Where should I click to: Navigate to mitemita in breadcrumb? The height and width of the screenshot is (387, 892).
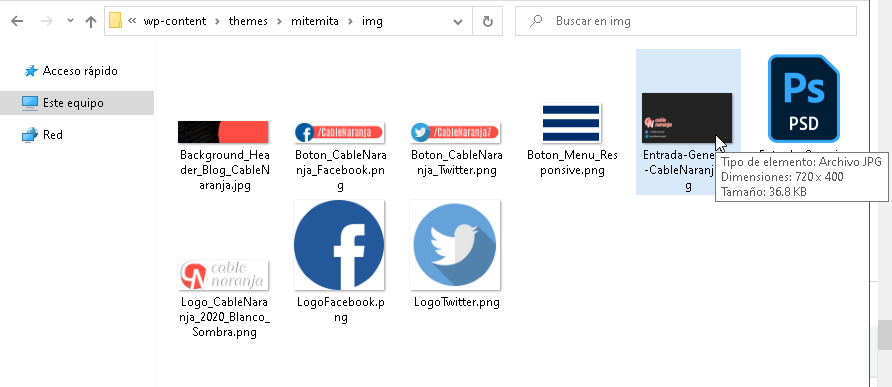315,22
